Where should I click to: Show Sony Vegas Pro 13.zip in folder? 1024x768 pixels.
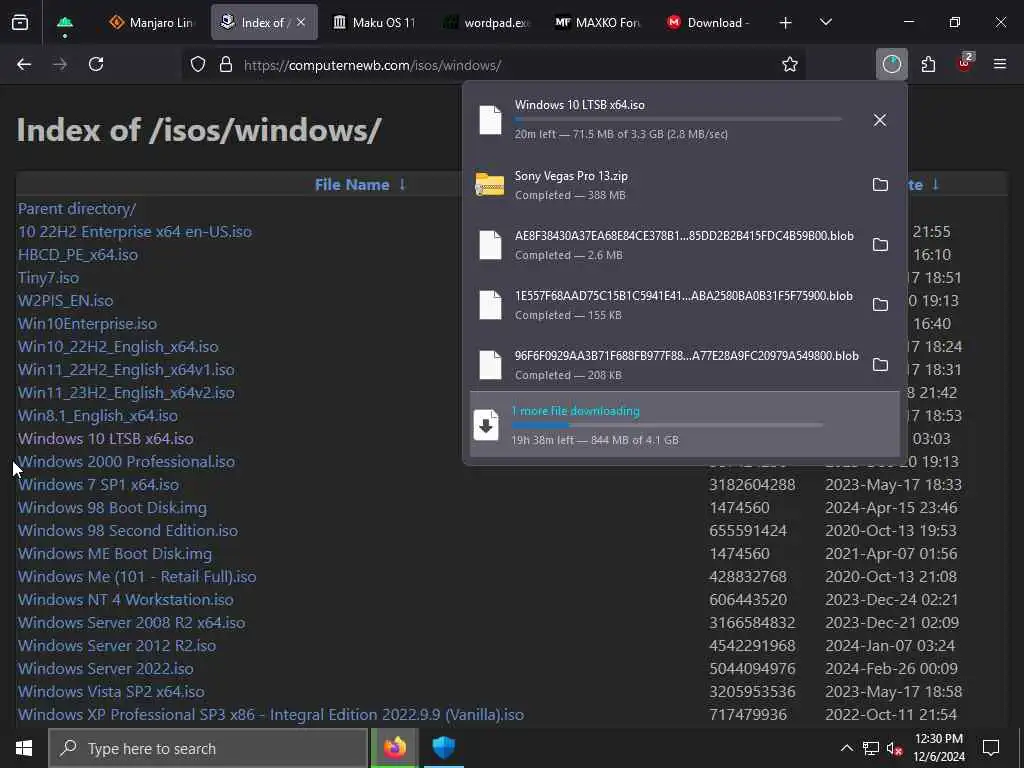[x=880, y=185]
